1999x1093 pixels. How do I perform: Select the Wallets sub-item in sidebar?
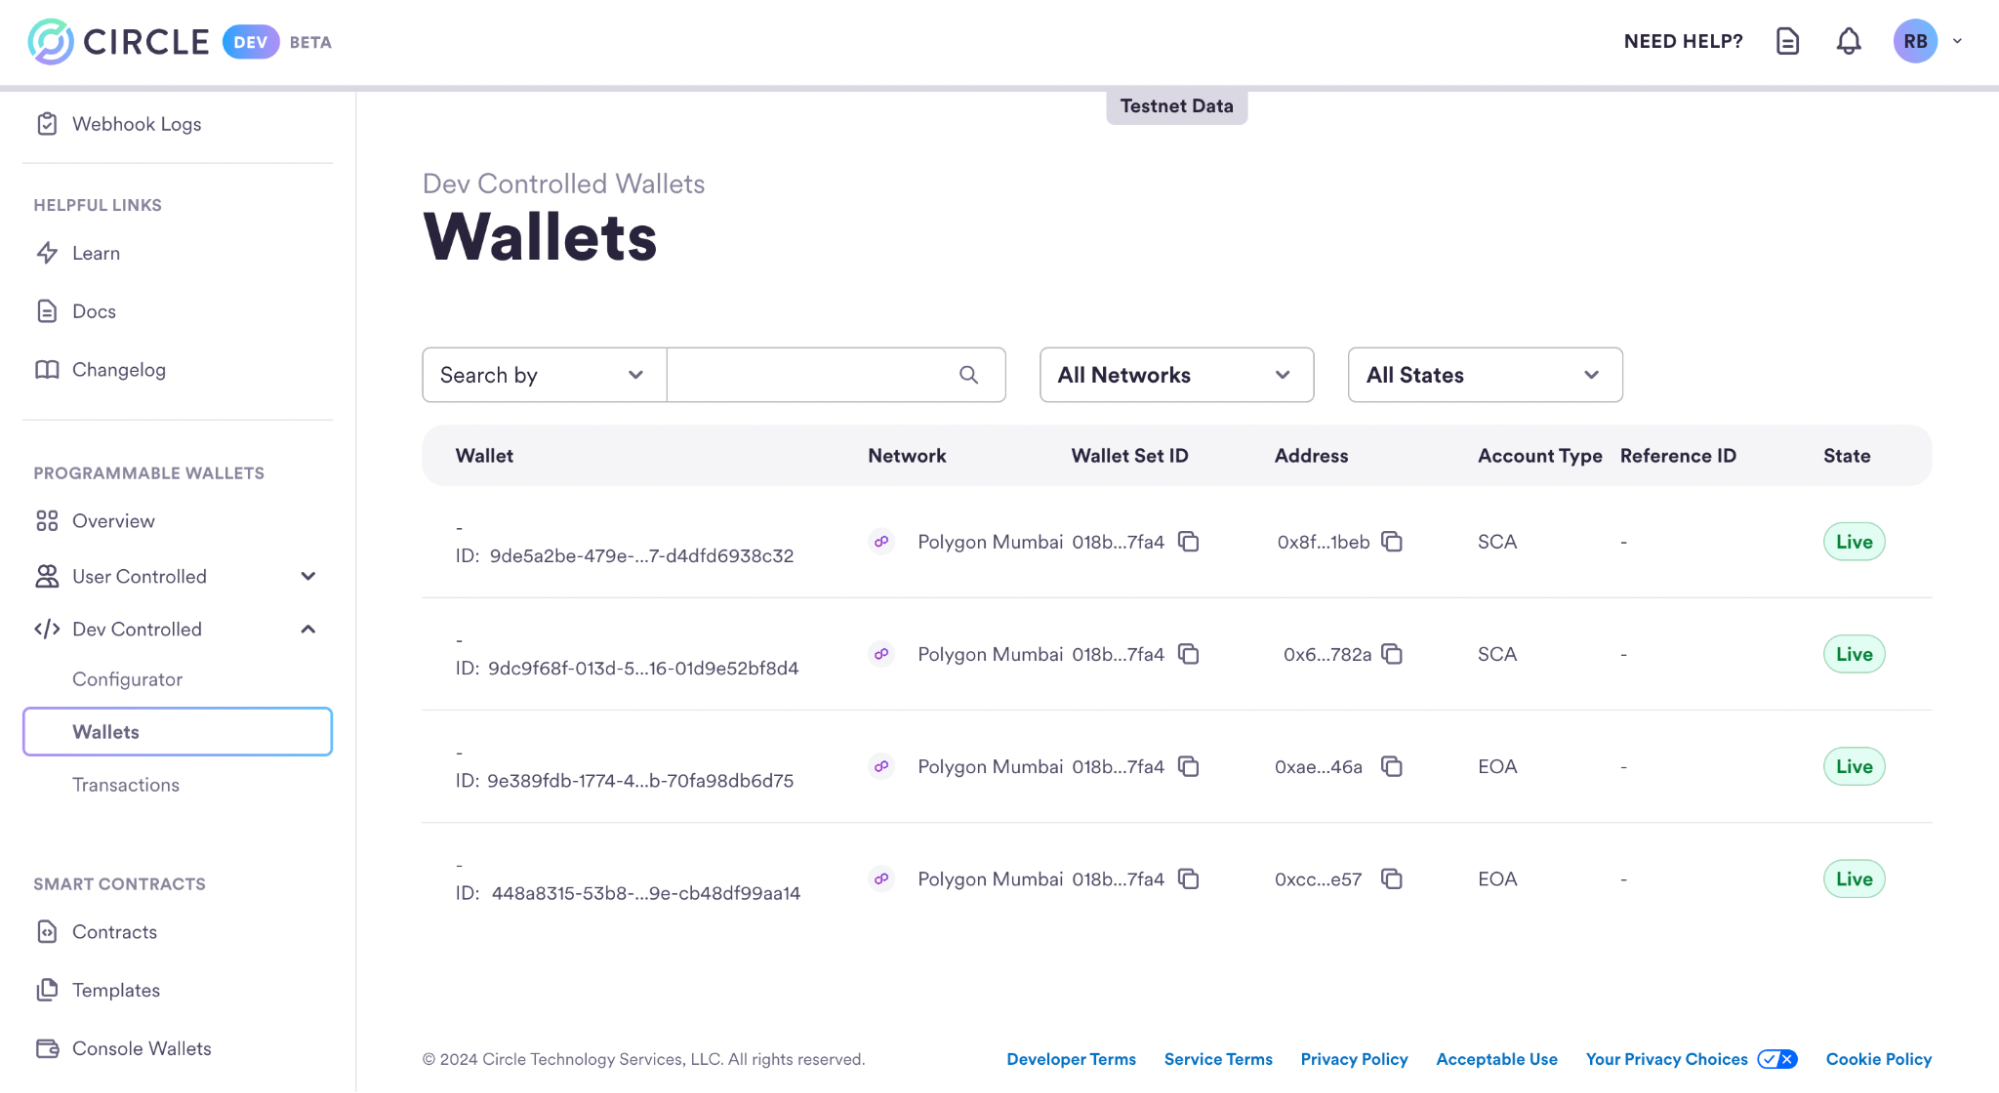[x=177, y=731]
